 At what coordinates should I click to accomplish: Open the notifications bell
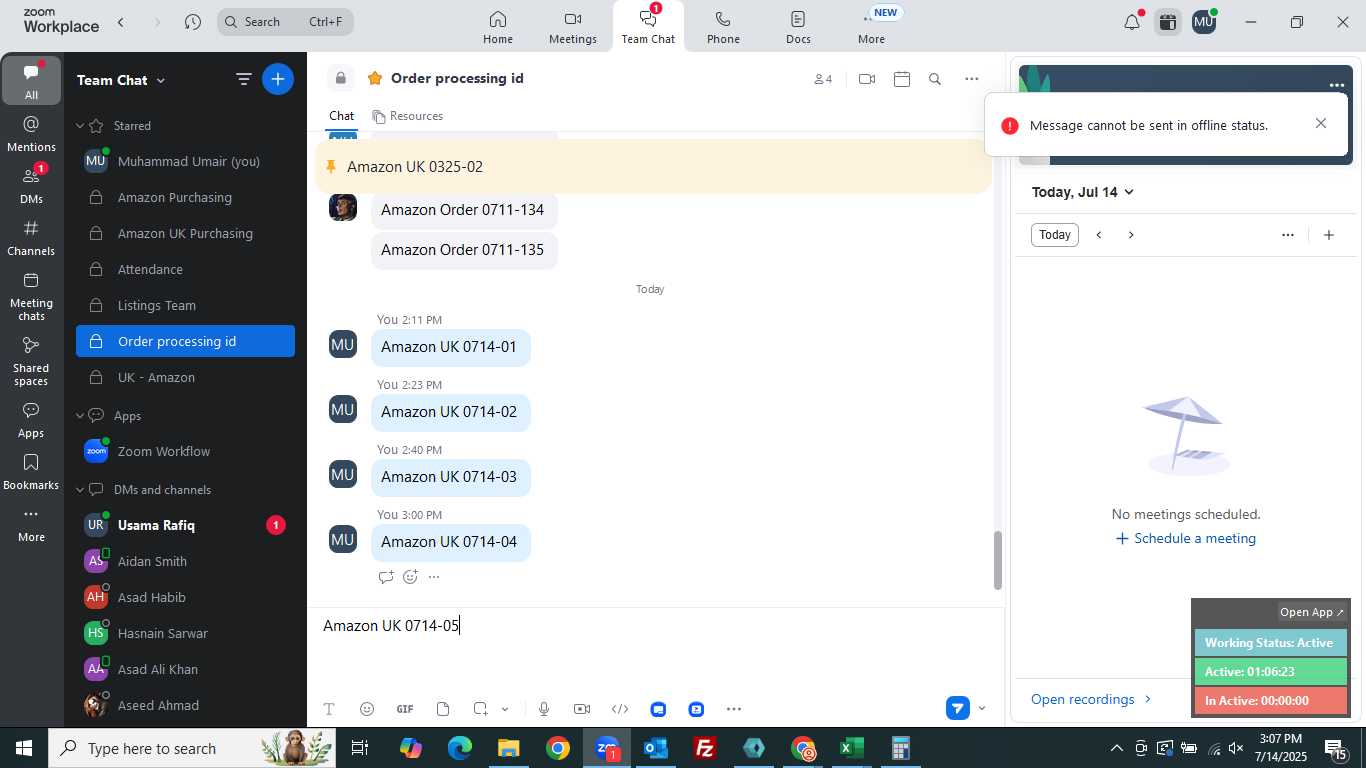click(x=1132, y=22)
